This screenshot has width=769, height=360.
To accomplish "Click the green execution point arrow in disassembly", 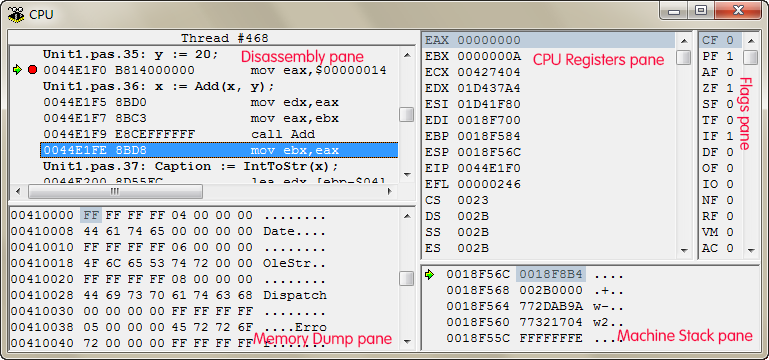I will point(18,70).
